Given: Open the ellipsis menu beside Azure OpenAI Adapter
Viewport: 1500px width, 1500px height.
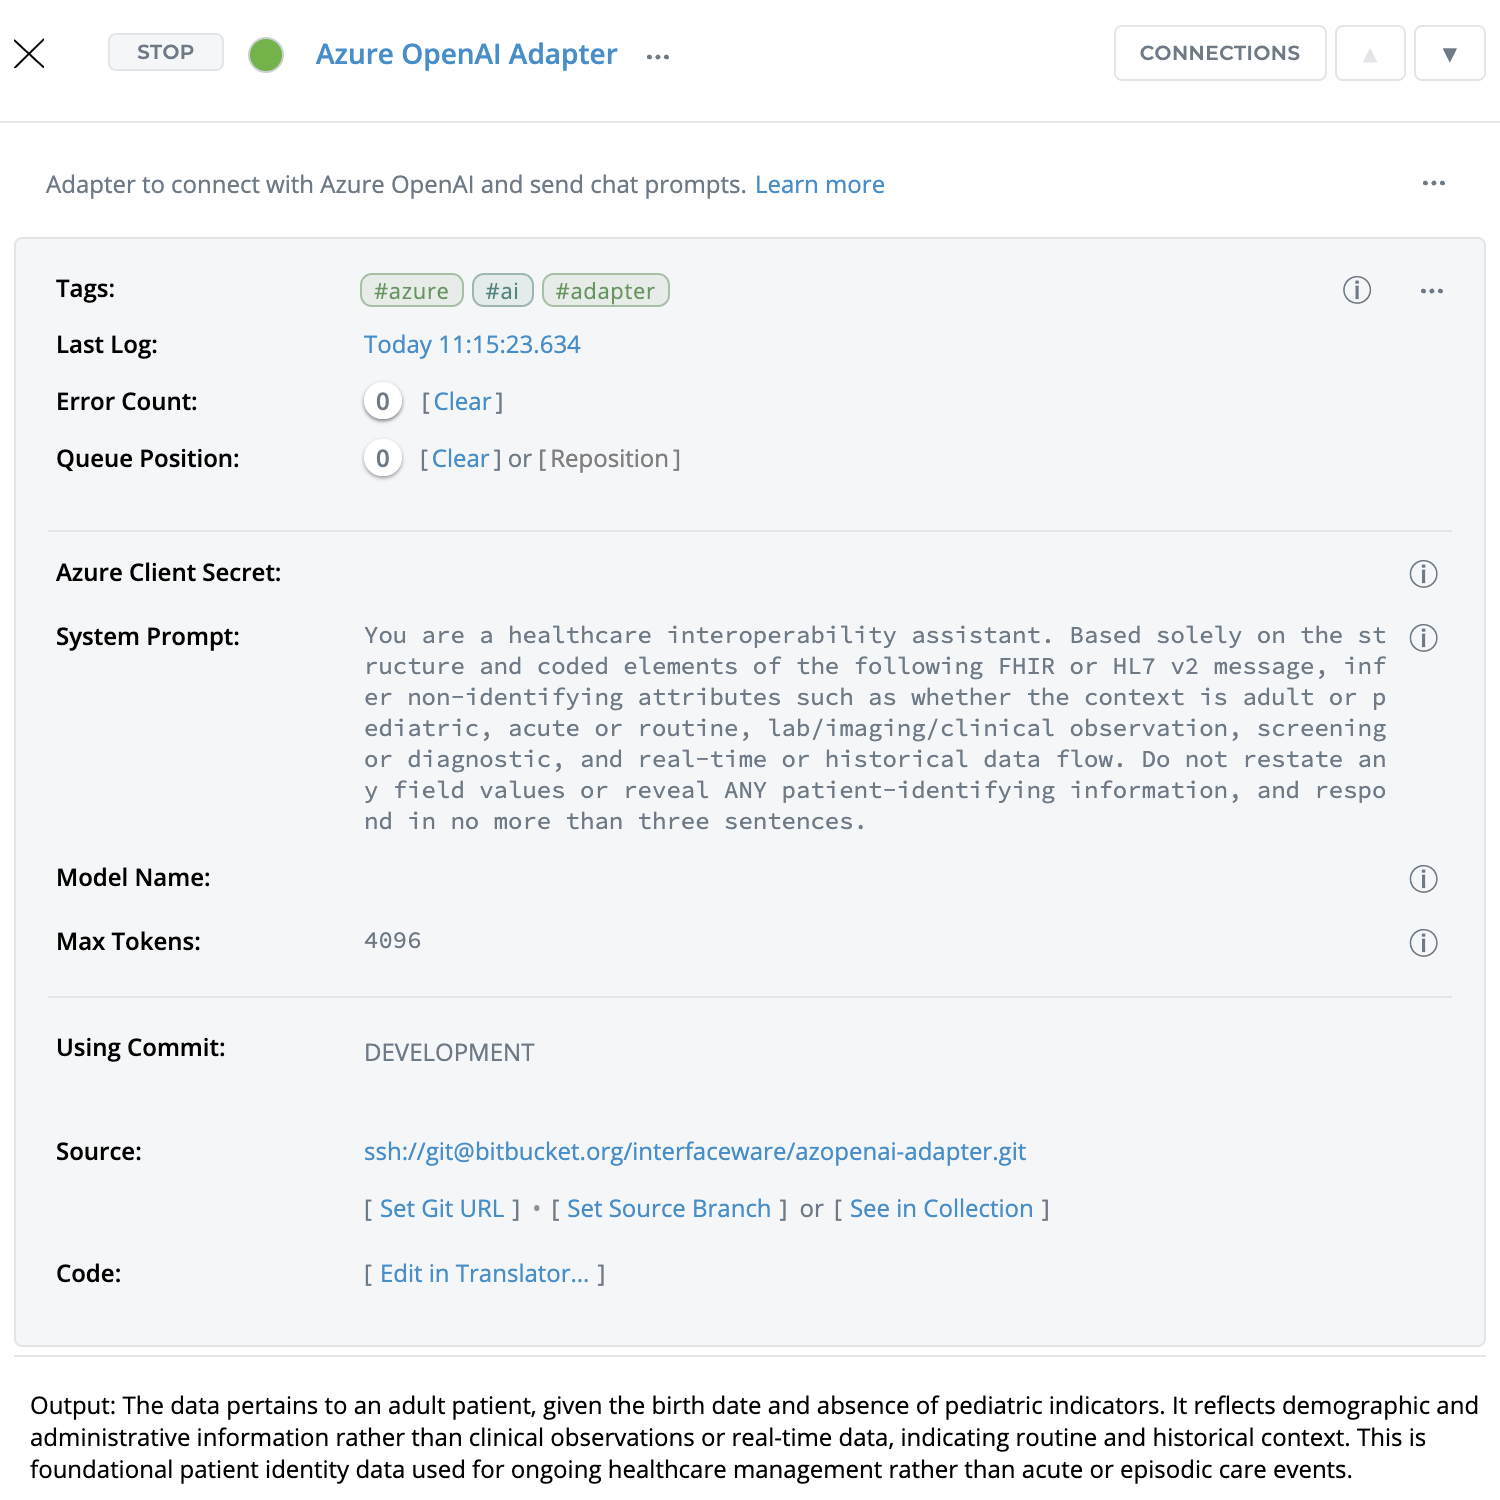Looking at the screenshot, I should (658, 57).
